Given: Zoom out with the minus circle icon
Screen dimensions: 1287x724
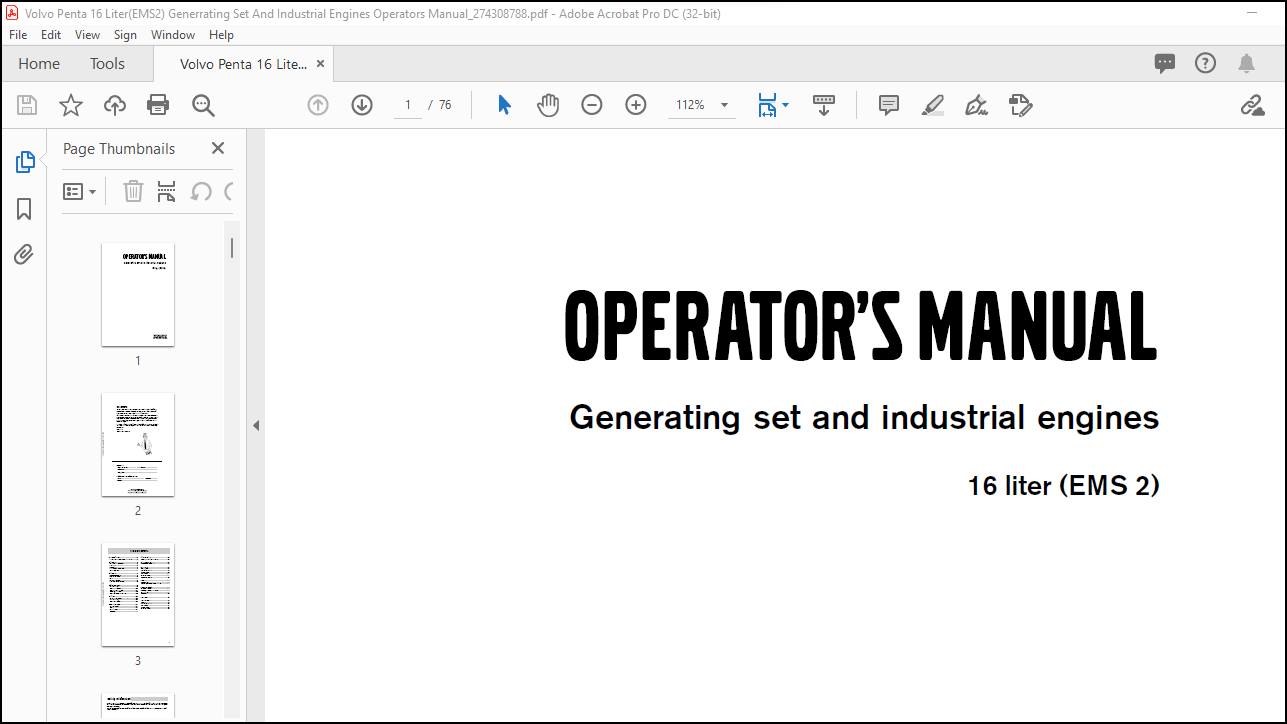Looking at the screenshot, I should pyautogui.click(x=592, y=105).
